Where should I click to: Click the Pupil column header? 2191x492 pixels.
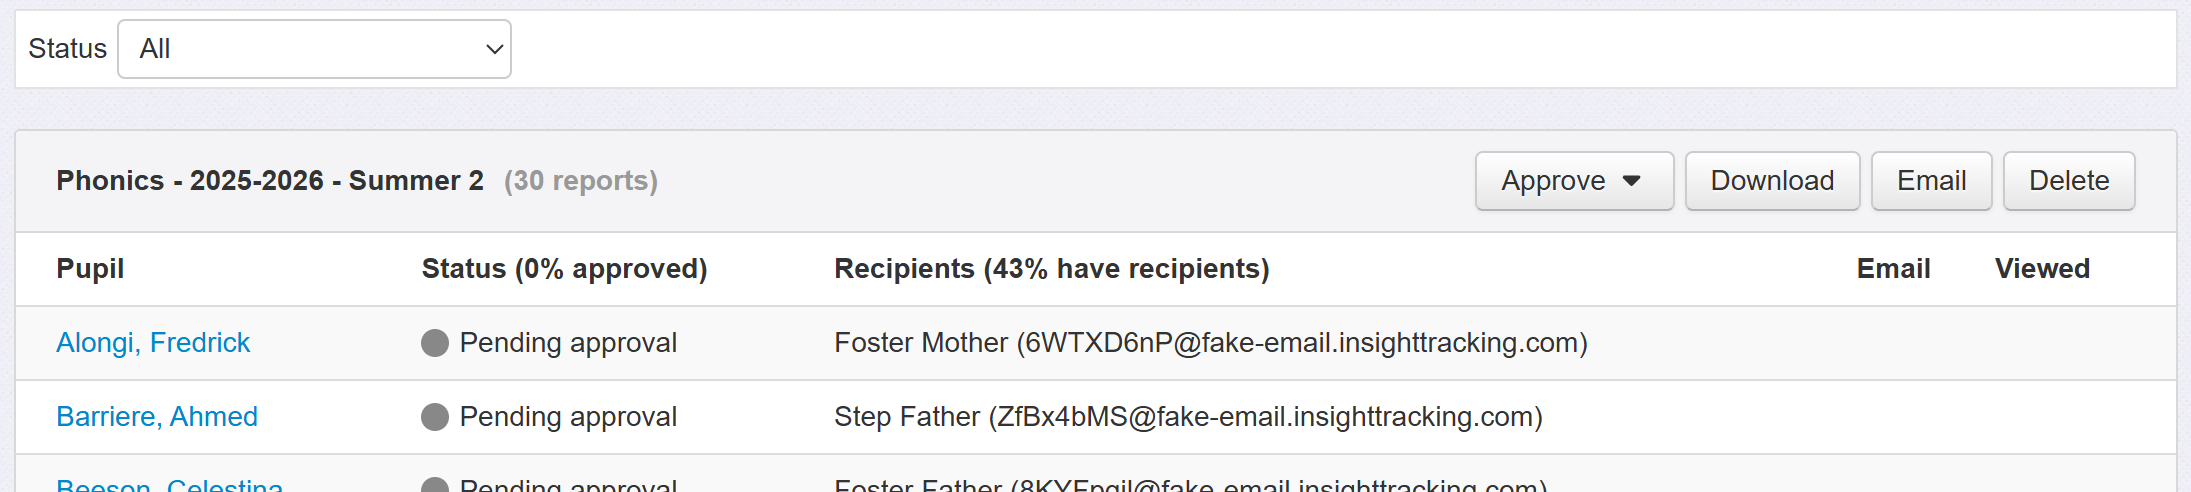90,269
